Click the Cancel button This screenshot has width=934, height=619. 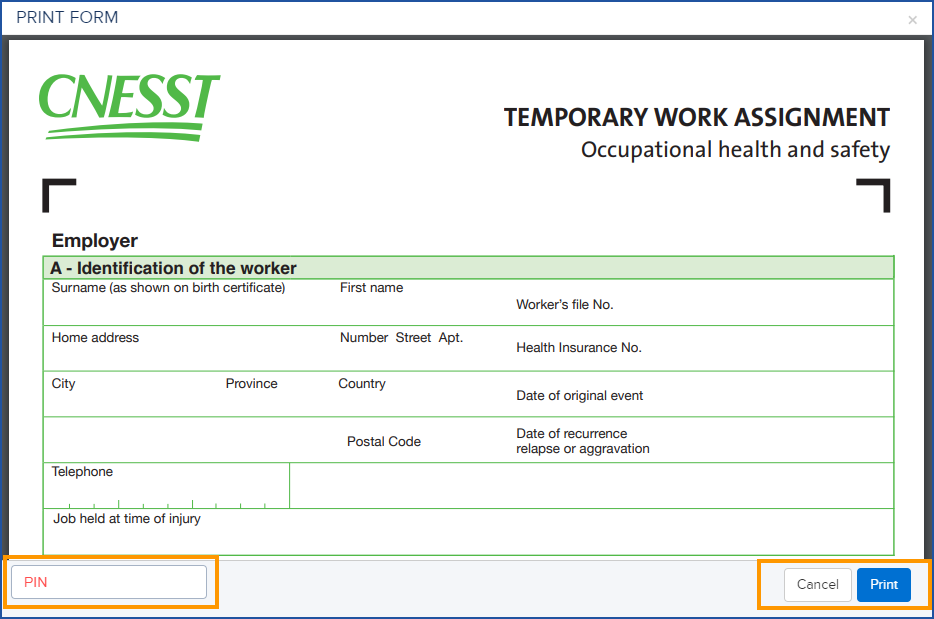(817, 585)
